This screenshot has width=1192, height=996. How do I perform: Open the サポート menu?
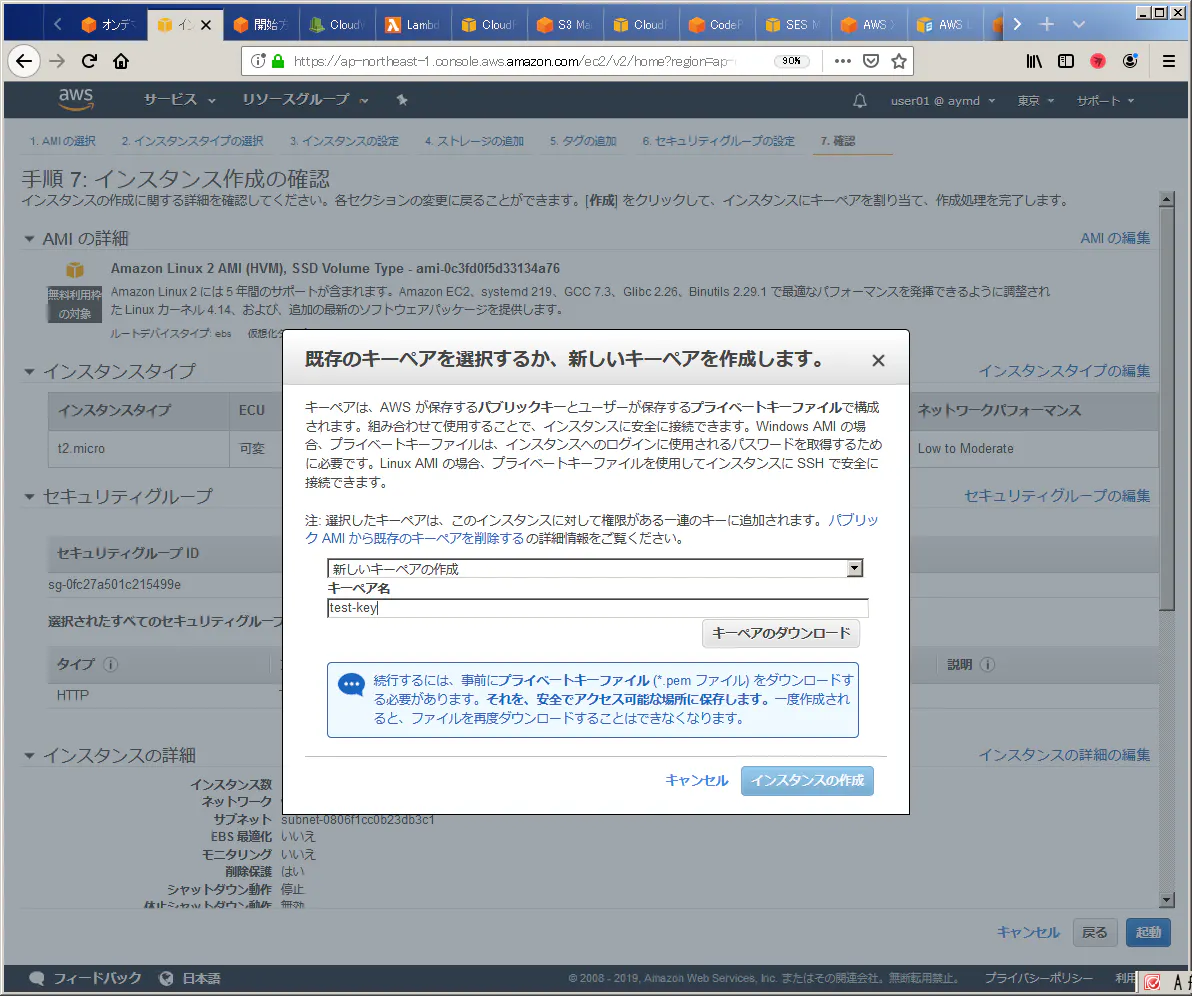[x=1105, y=100]
